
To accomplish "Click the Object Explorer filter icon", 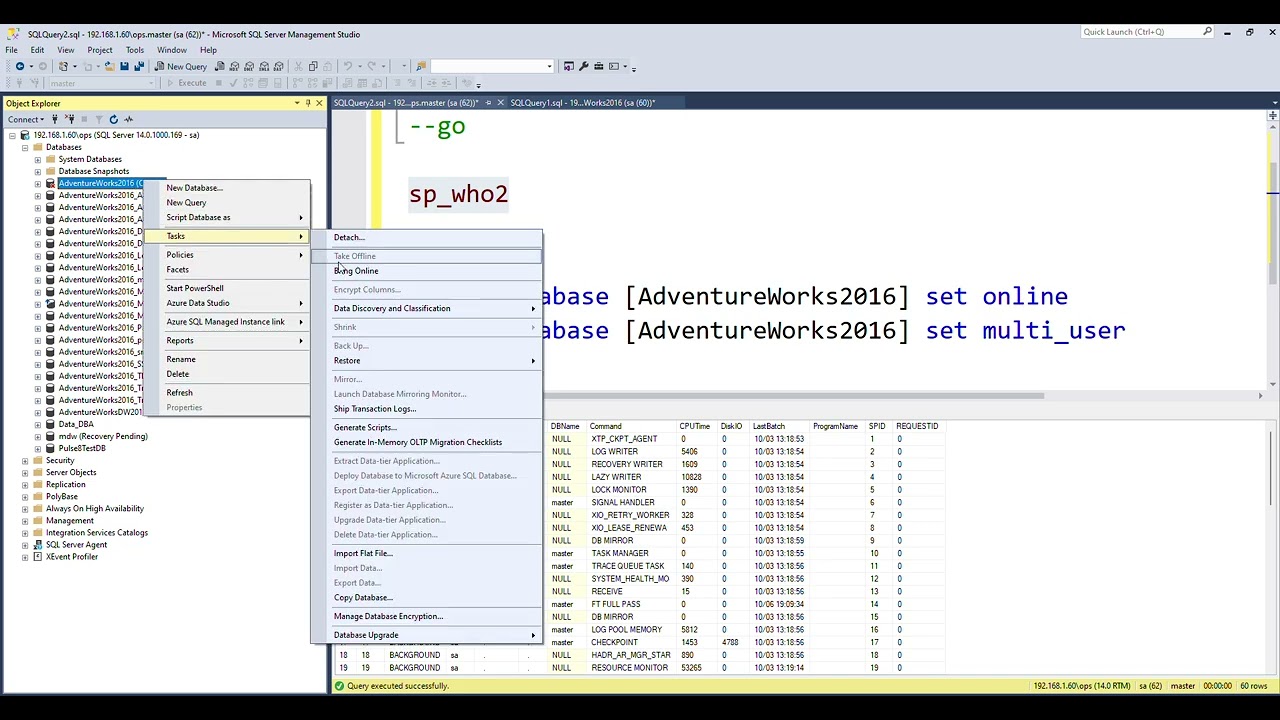I will [98, 119].
